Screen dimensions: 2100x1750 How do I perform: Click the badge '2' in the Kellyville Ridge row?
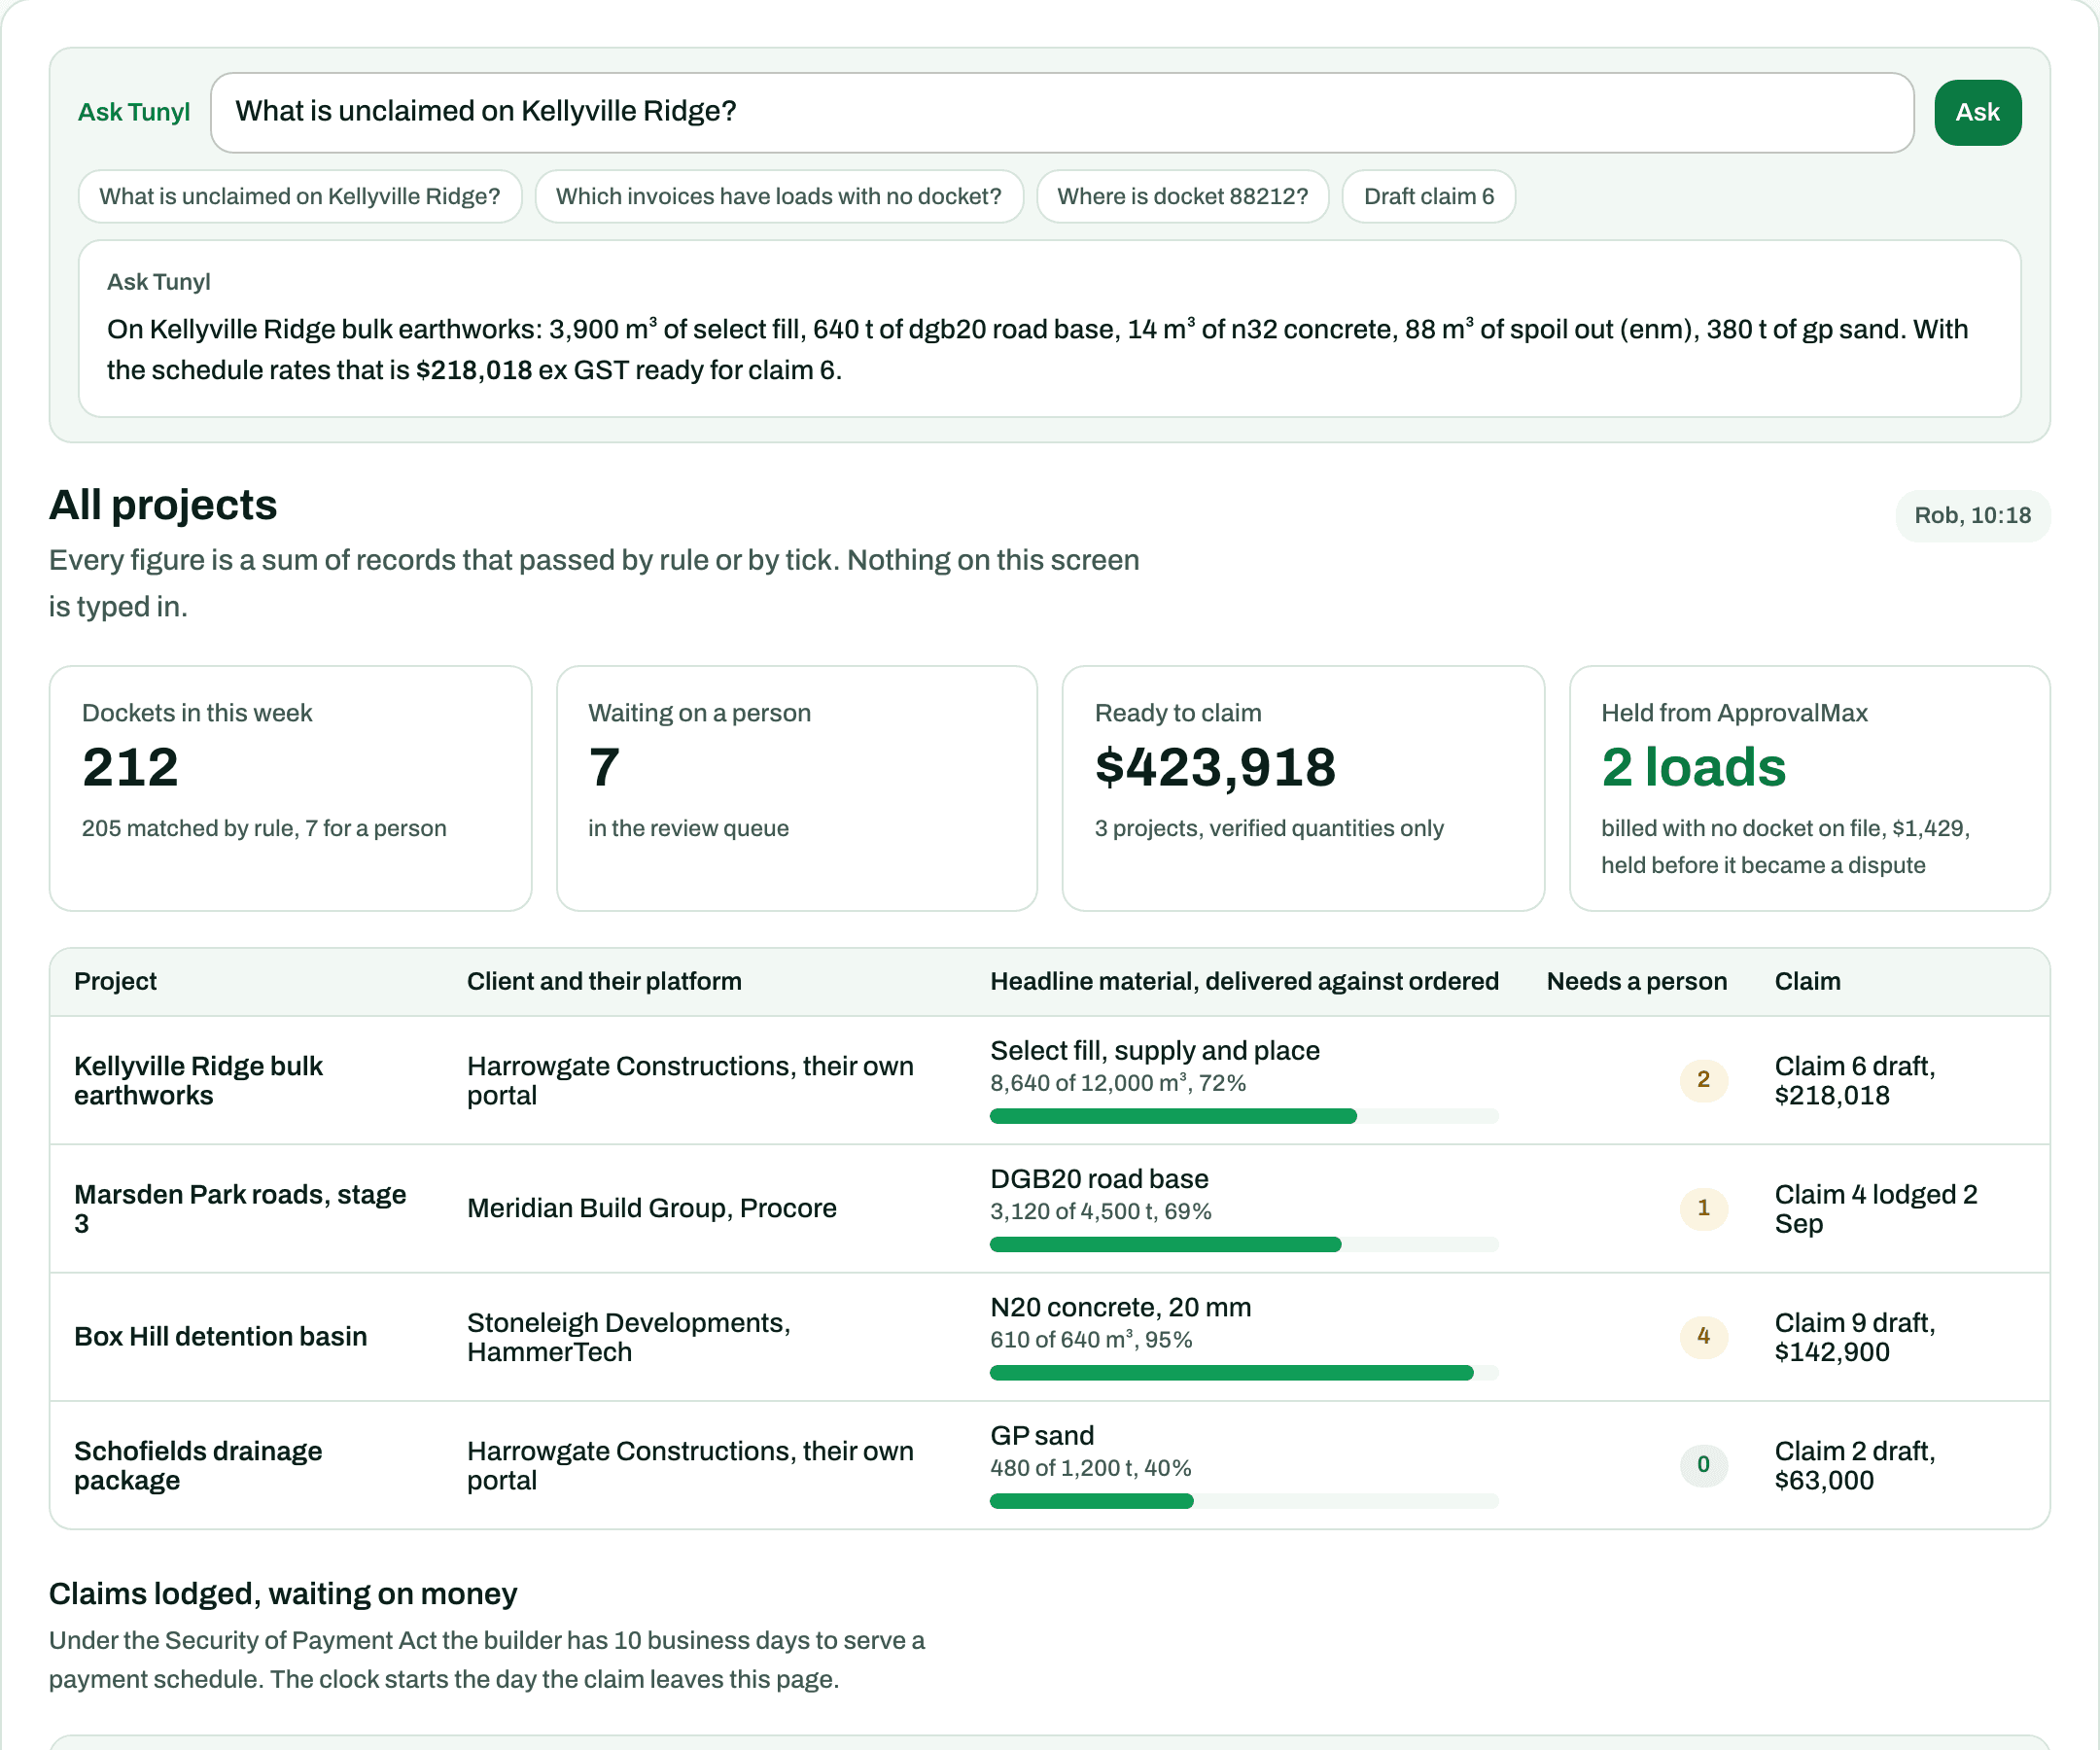point(1703,1080)
